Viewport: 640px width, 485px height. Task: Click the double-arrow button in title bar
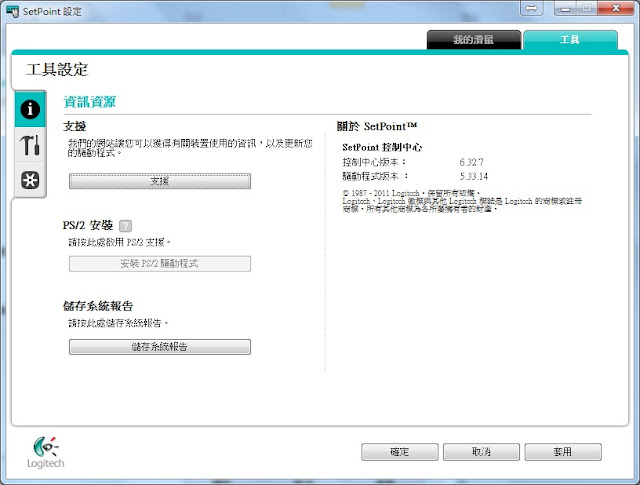coord(531,8)
